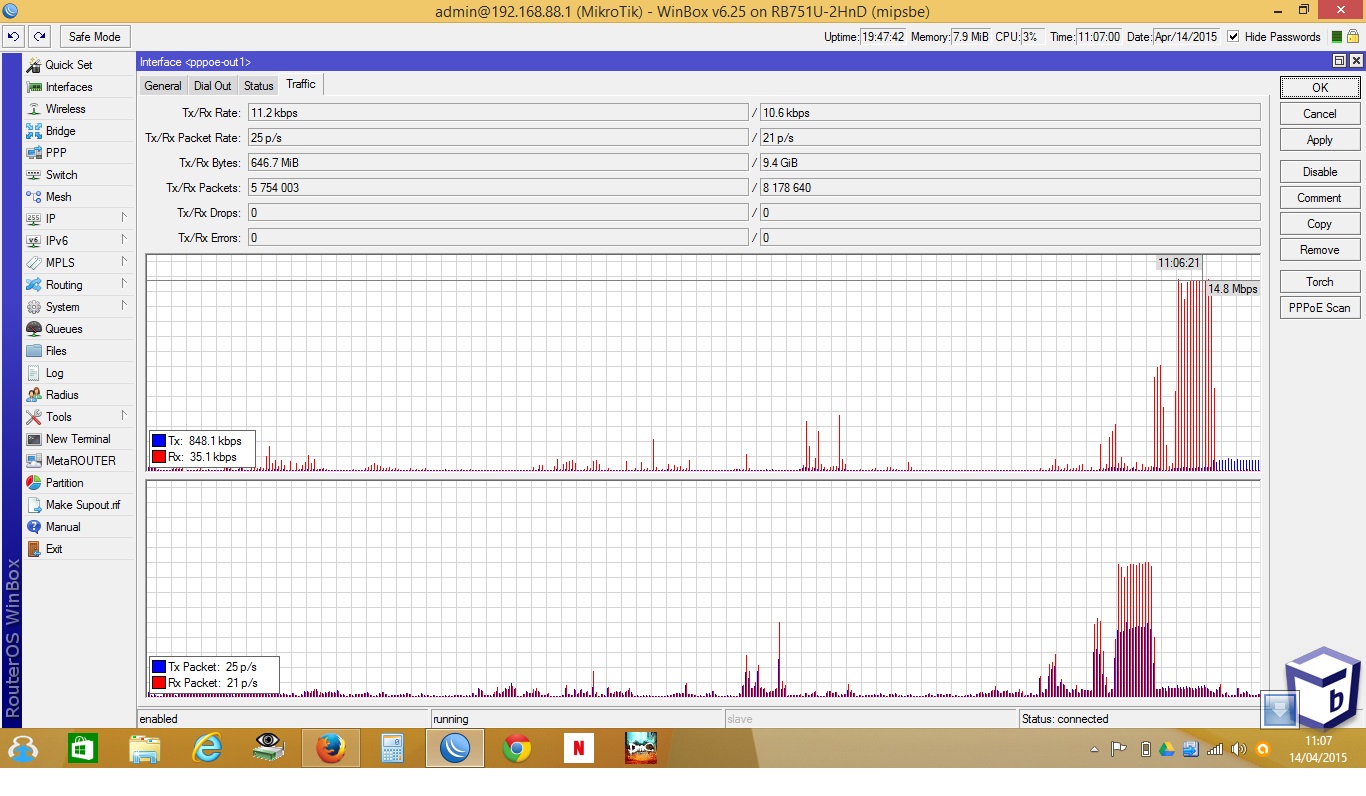Click the Date value Apr/14/2015
The height and width of the screenshot is (796, 1366).
1186,37
